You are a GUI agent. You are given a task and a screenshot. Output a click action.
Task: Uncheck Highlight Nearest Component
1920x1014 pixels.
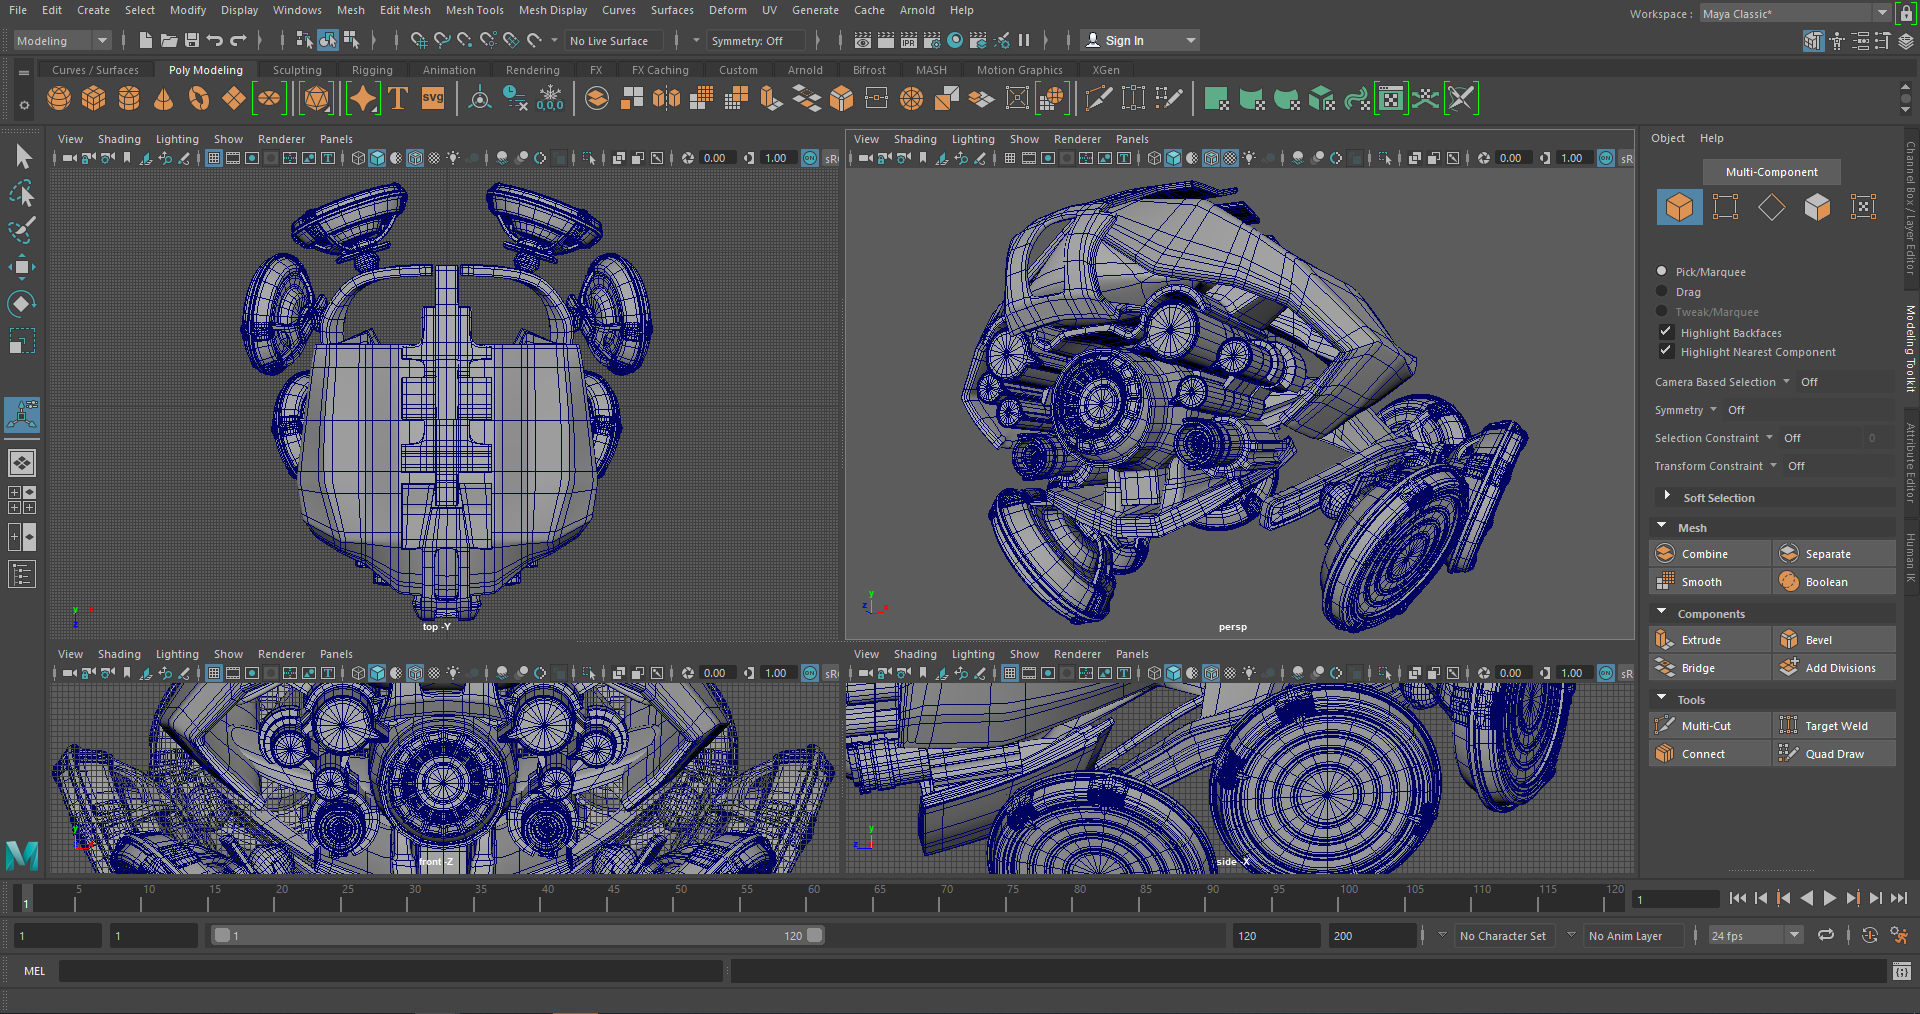[x=1666, y=352]
